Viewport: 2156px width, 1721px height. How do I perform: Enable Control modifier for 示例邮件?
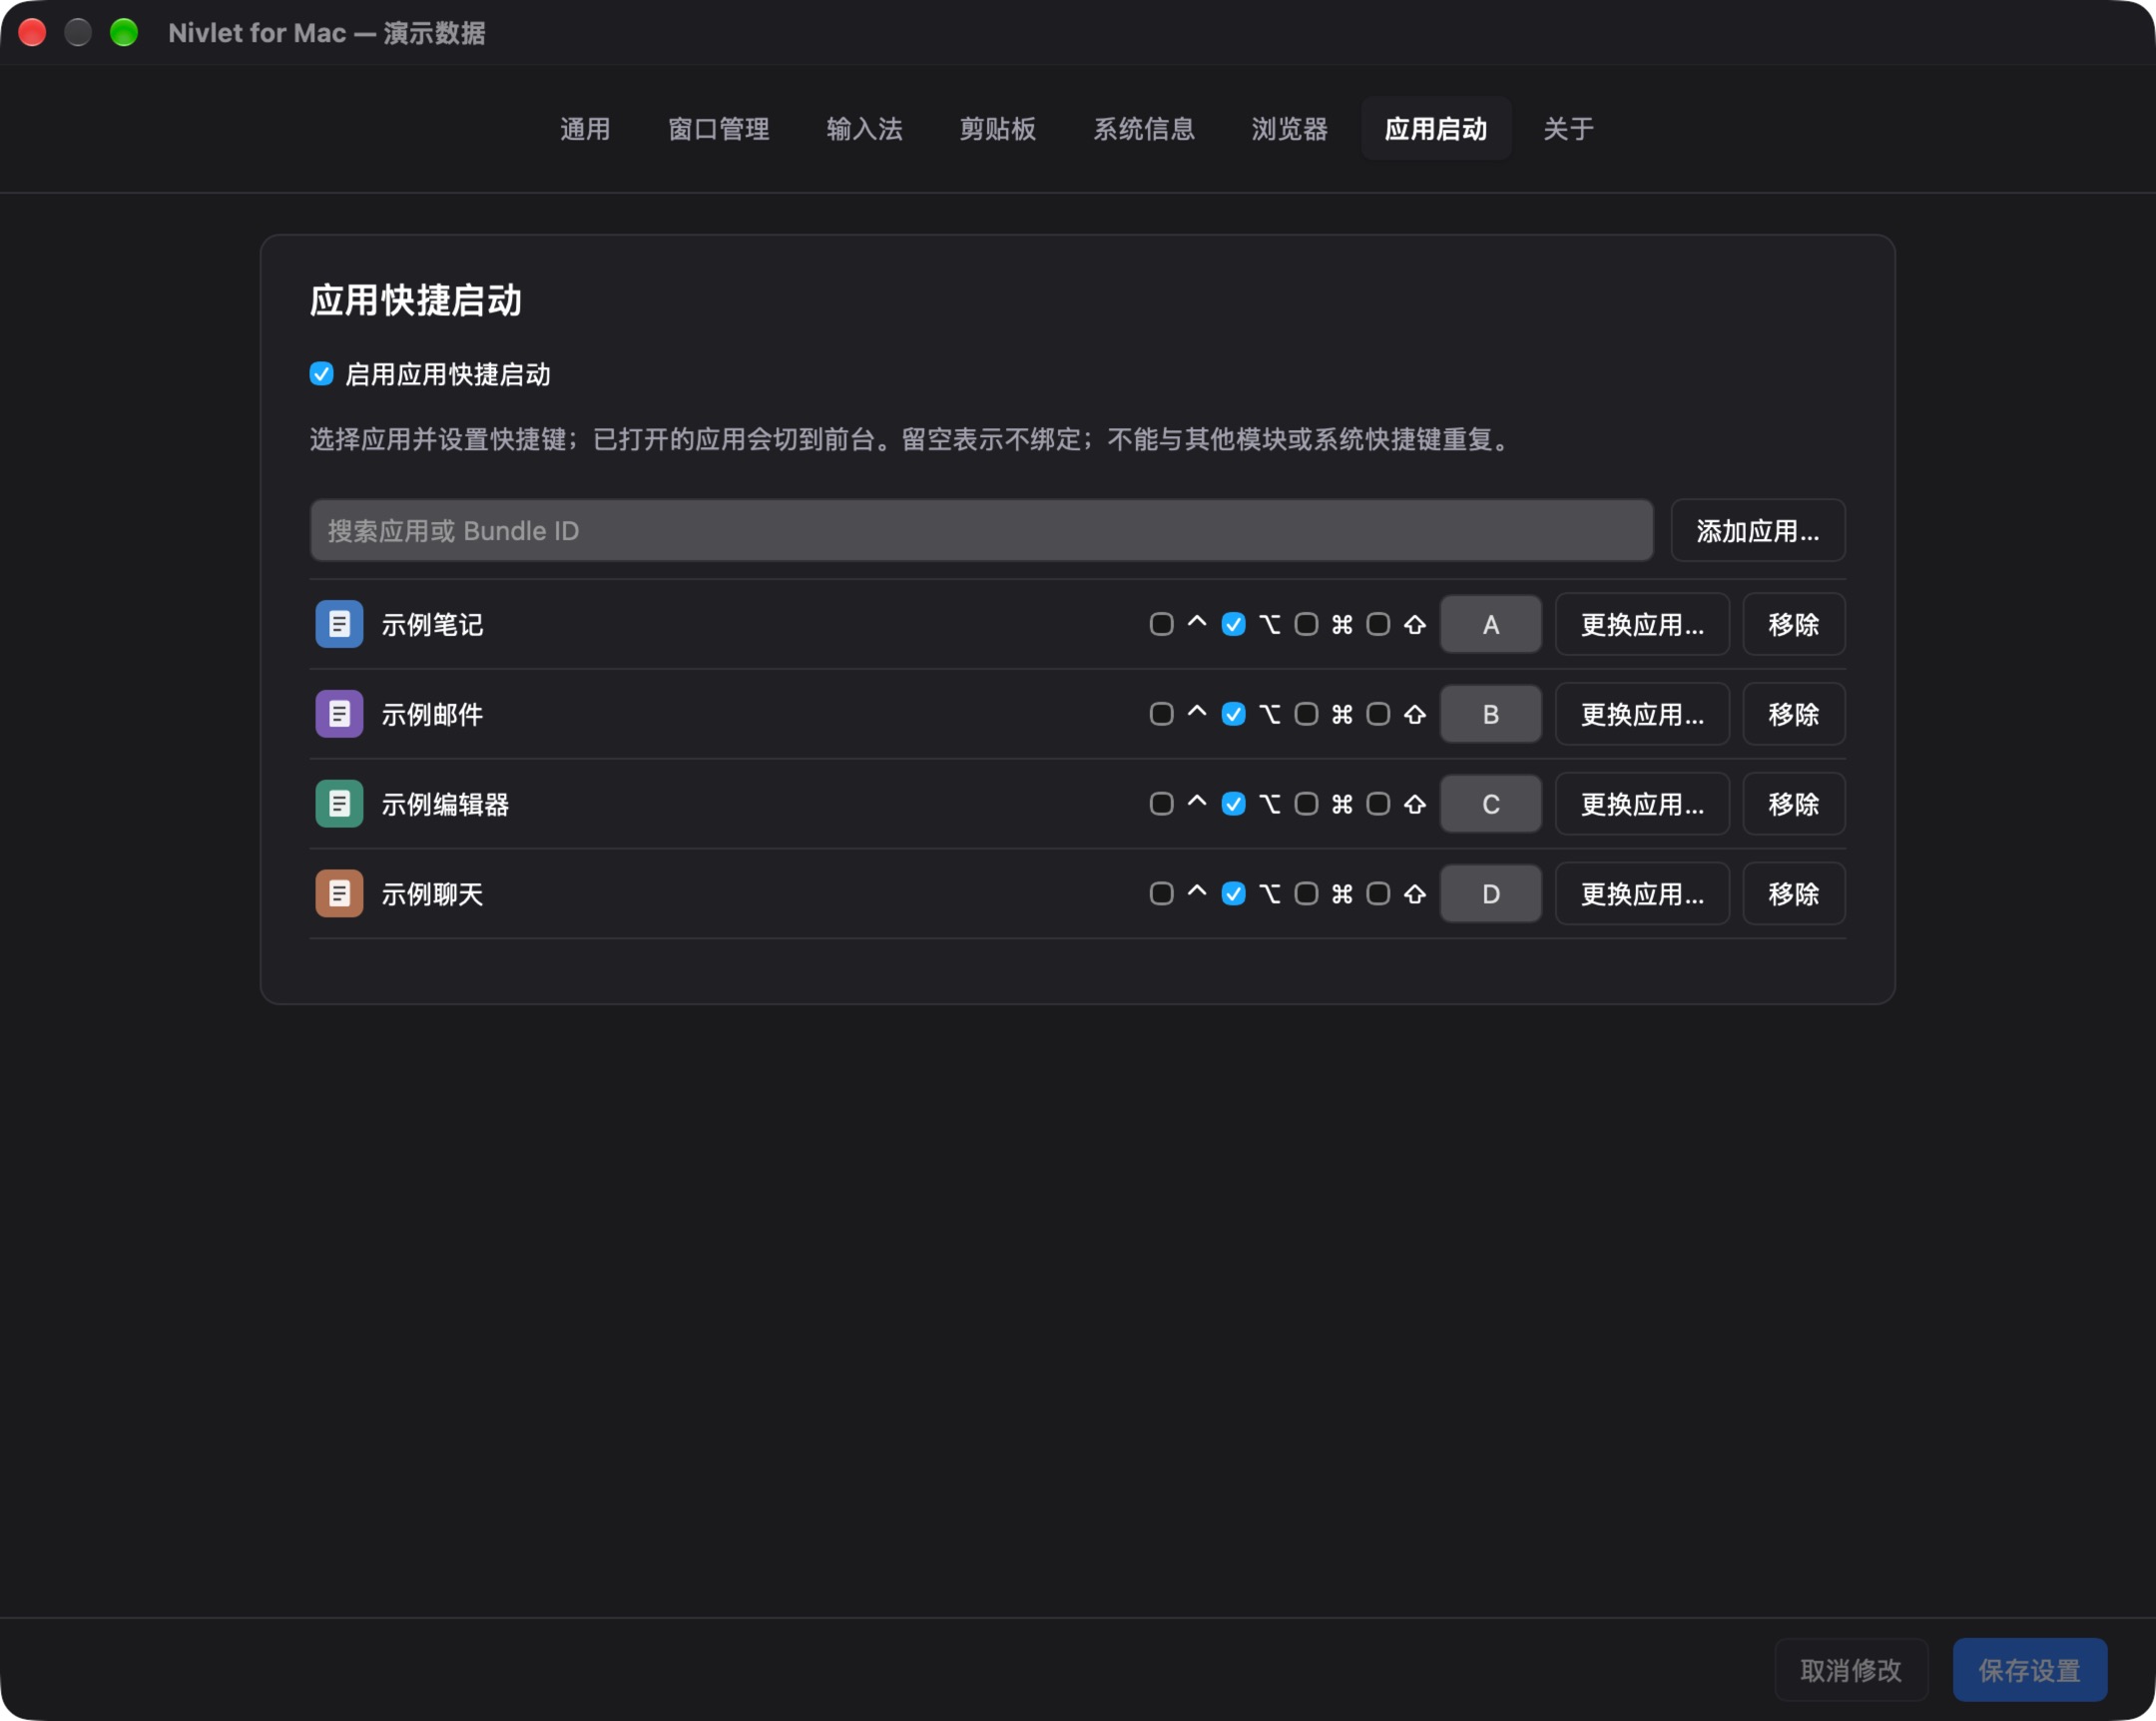click(1161, 714)
